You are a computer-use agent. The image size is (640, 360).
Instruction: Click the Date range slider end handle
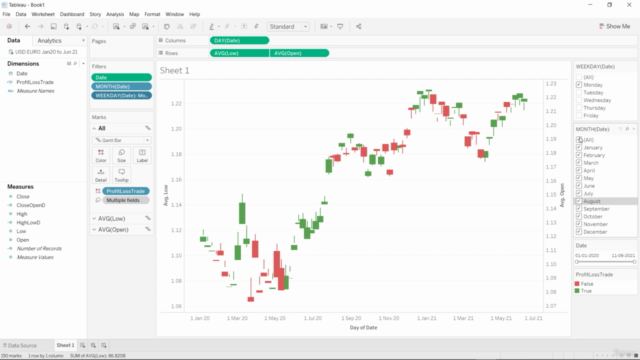(x=634, y=262)
